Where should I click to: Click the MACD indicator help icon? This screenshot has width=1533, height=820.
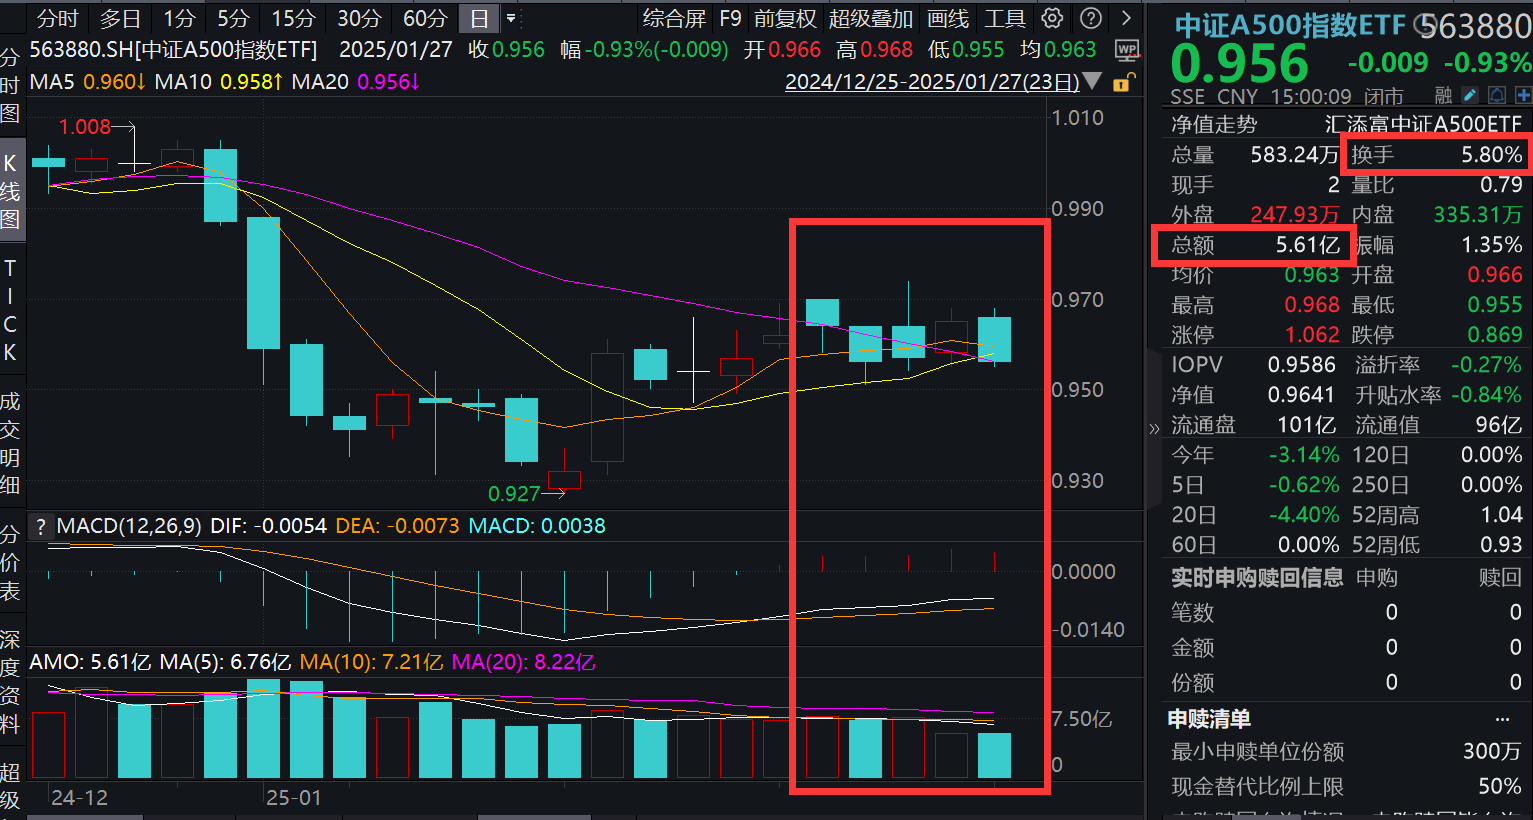coord(40,527)
